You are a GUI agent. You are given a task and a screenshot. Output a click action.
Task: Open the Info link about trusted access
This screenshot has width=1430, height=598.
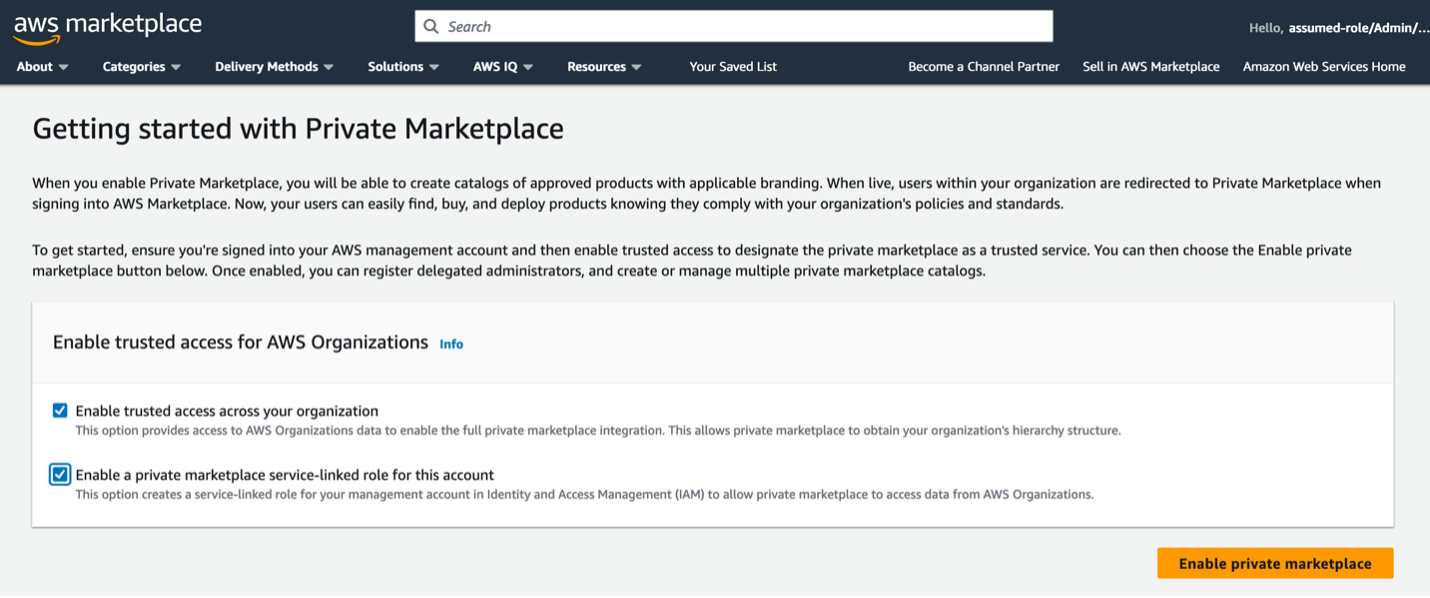tap(451, 344)
